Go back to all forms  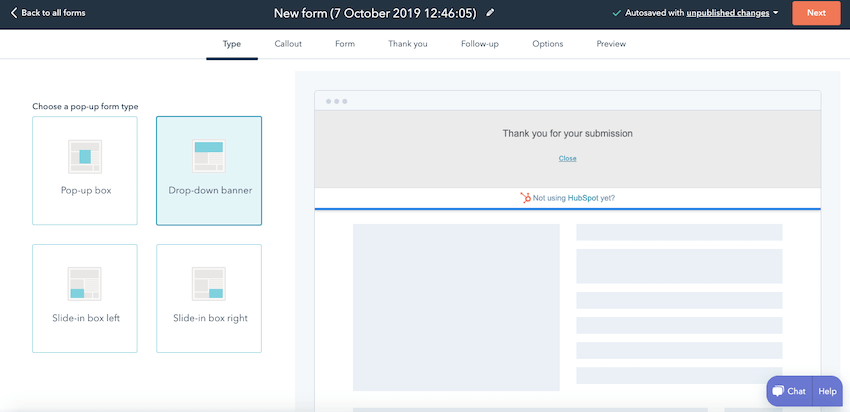coord(48,12)
